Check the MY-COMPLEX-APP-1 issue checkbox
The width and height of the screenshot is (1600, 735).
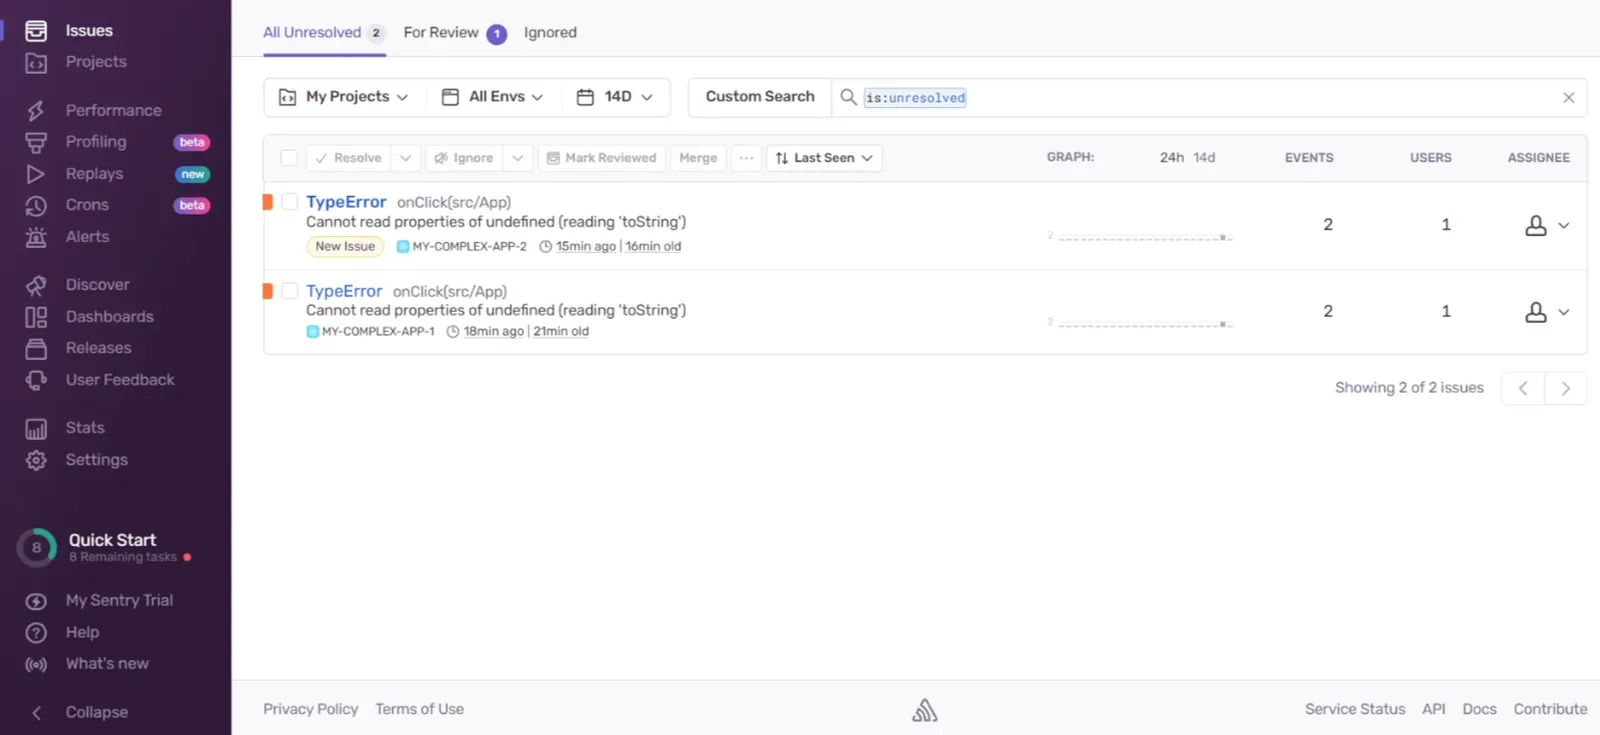[289, 291]
